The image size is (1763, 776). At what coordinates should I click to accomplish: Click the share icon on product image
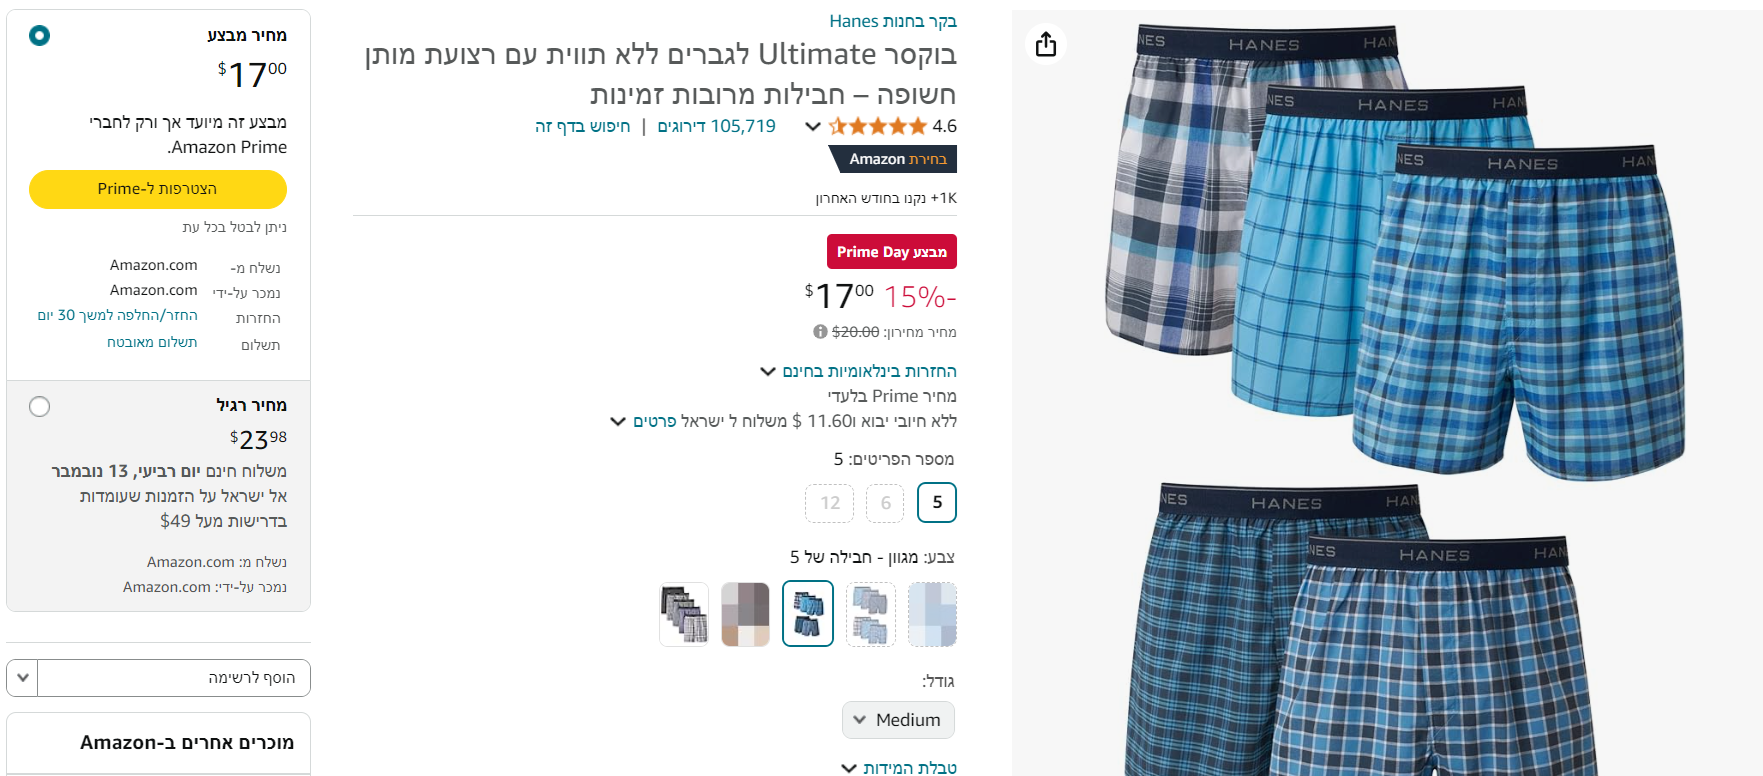tap(1046, 44)
